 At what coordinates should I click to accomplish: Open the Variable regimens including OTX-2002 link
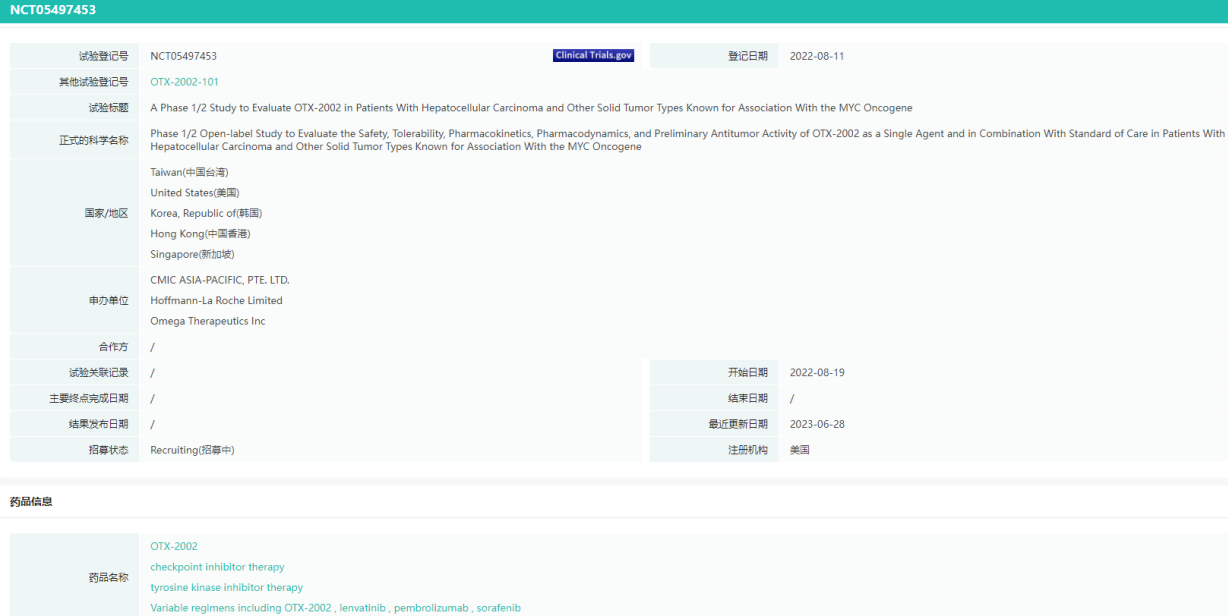tap(335, 608)
